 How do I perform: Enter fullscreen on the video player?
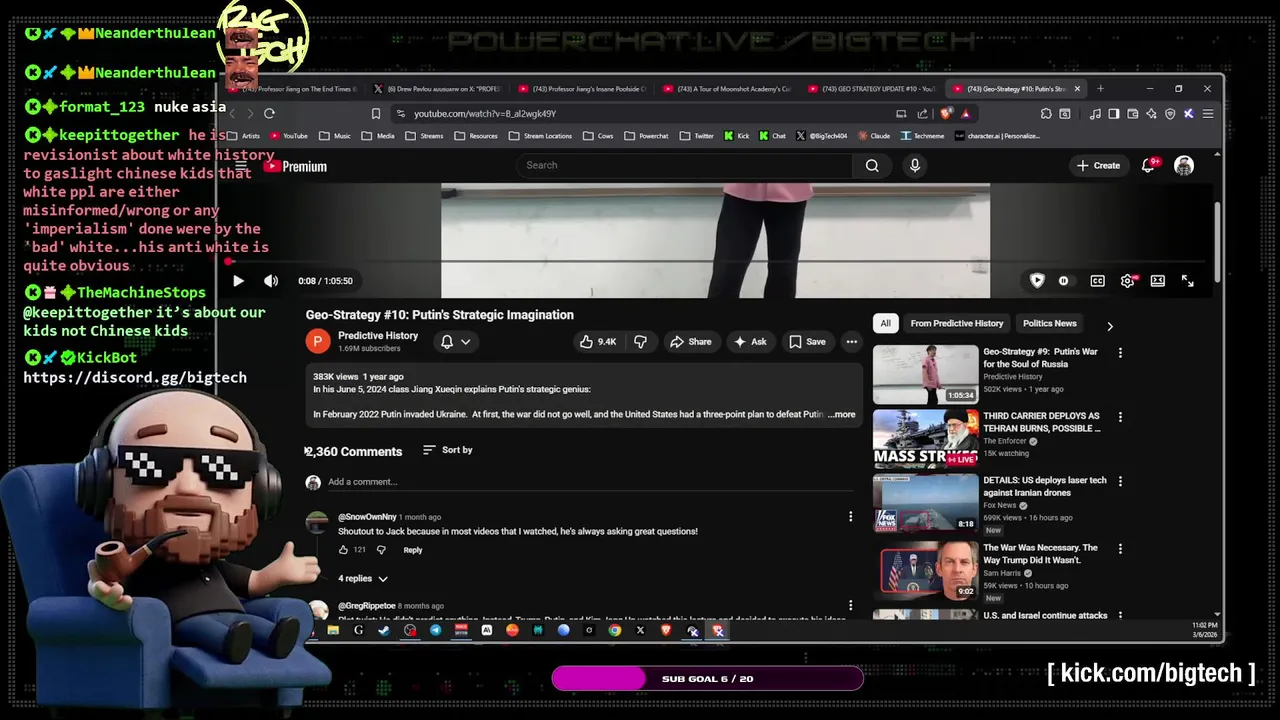click(1187, 281)
